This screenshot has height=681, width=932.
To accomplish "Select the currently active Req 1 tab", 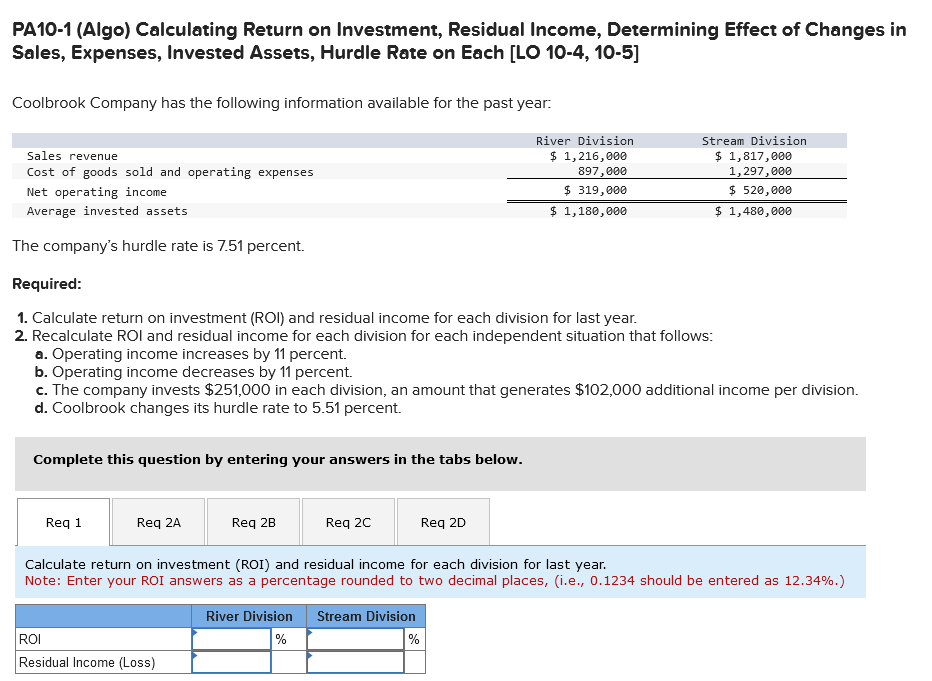I will 63,521.
